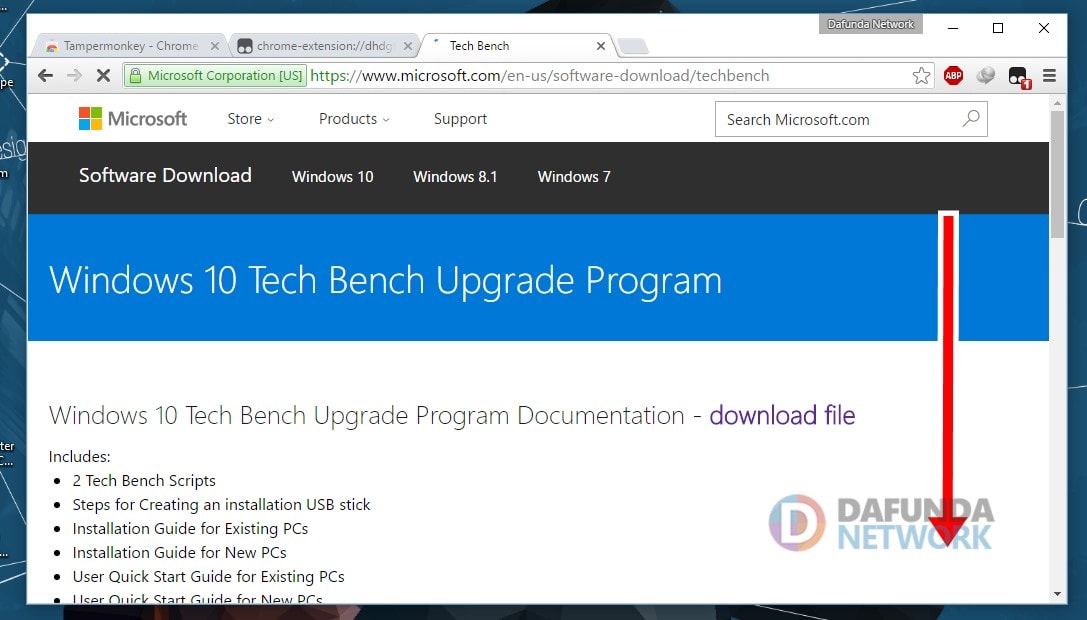Image resolution: width=1087 pixels, height=620 pixels.
Task: Open the Tampermonkey extension icon in toolbar
Action: point(1017,76)
